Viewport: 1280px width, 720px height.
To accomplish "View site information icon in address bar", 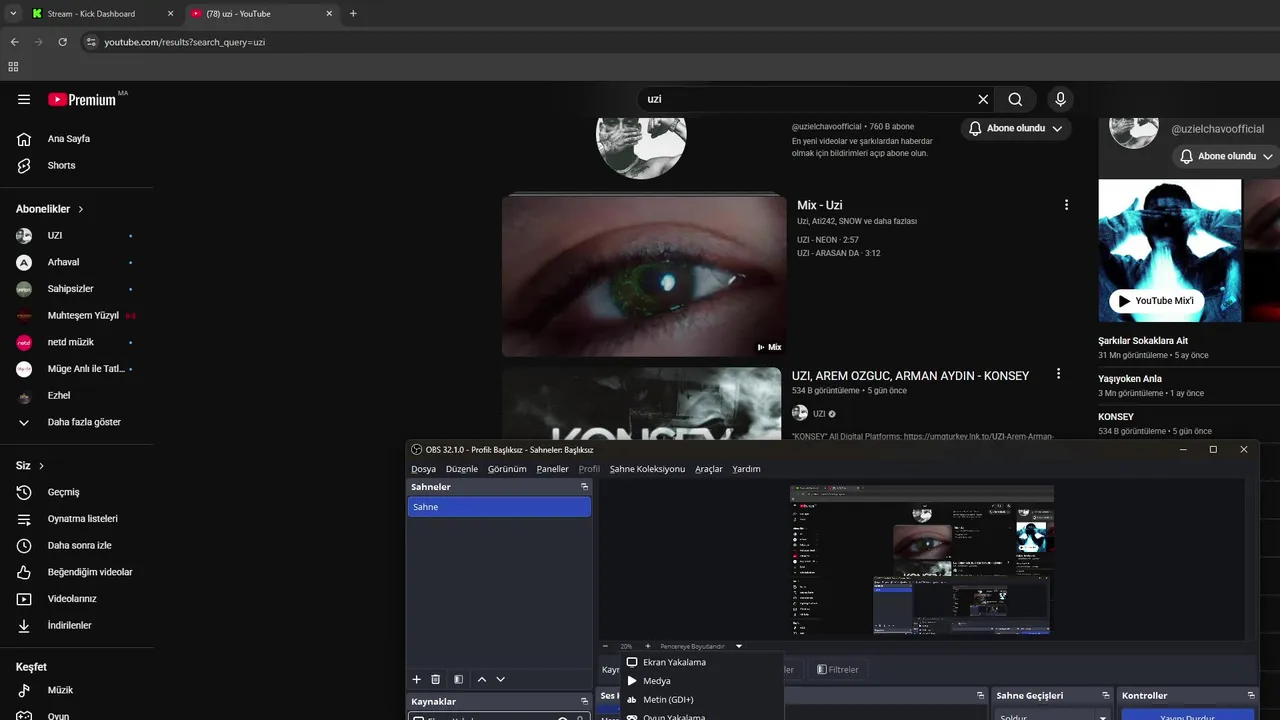I will point(91,42).
